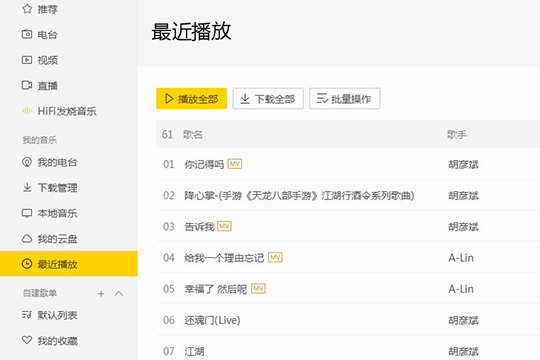Viewport: 540px width, 360px height.
Task: Click the 下载全部 button
Action: pyautogui.click(x=268, y=99)
